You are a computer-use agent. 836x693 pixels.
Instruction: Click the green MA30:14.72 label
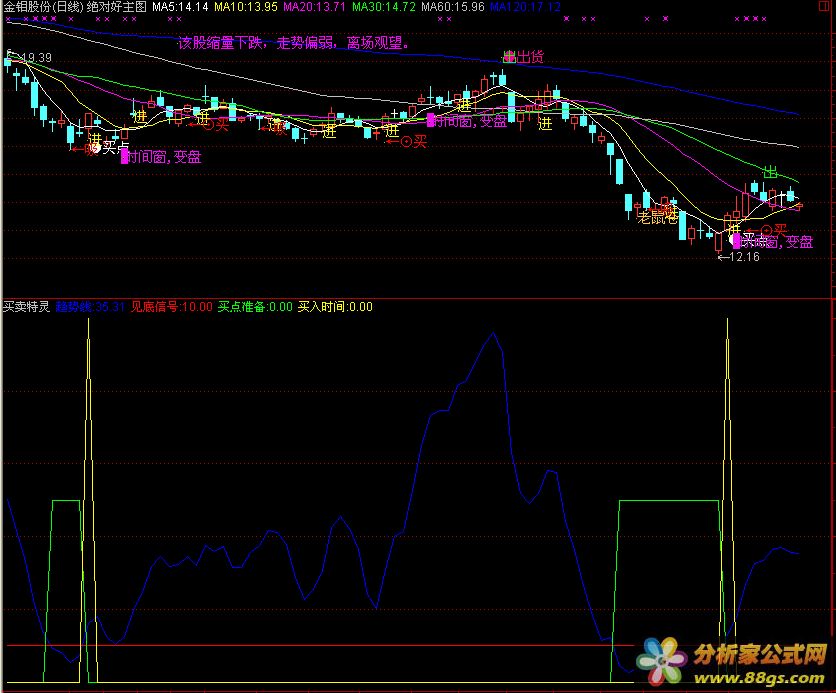(x=383, y=7)
